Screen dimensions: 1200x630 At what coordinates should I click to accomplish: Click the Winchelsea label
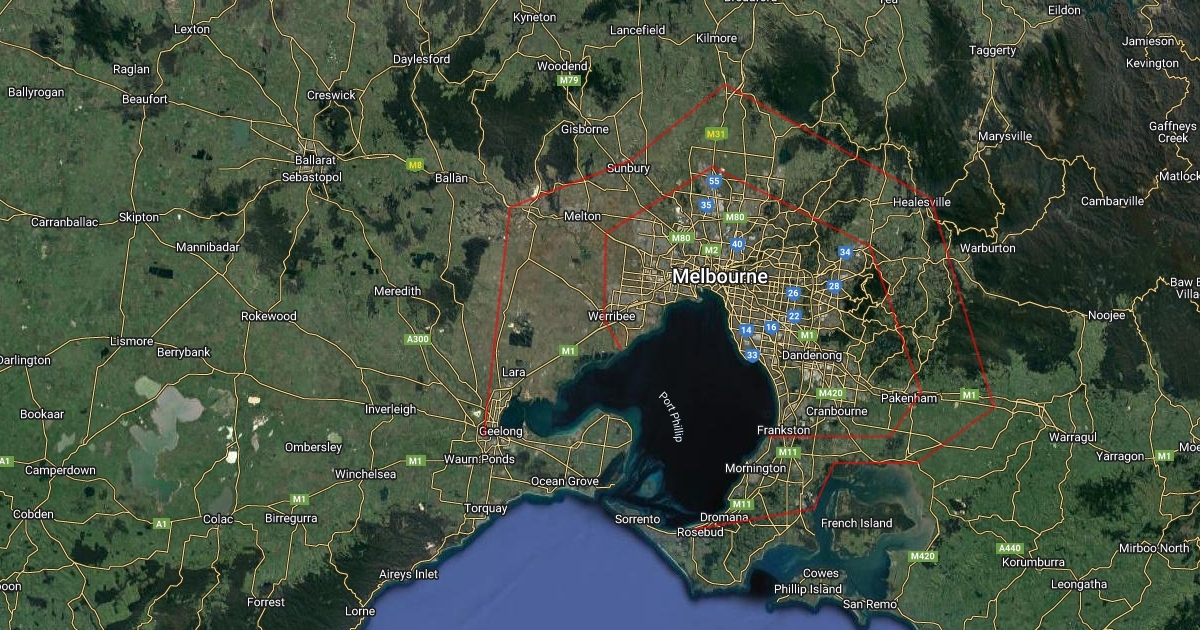click(365, 474)
